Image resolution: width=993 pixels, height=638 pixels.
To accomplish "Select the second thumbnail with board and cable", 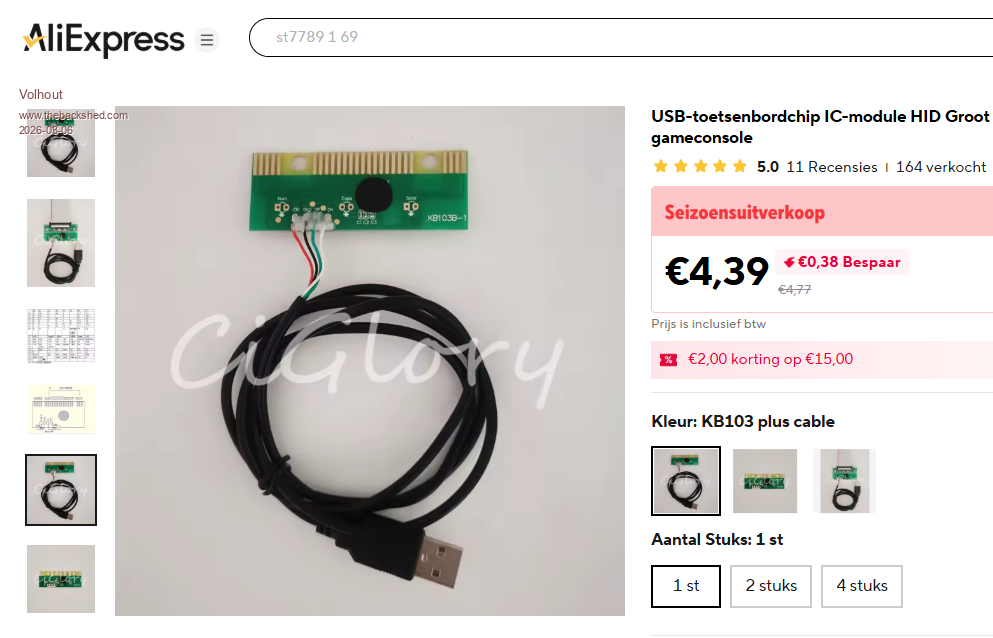I will 61,243.
